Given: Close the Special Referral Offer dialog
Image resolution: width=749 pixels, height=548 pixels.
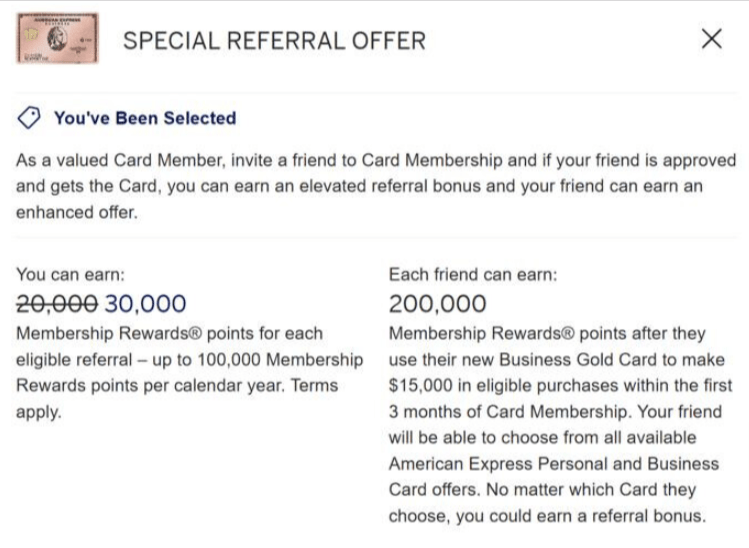Looking at the screenshot, I should click(x=712, y=39).
